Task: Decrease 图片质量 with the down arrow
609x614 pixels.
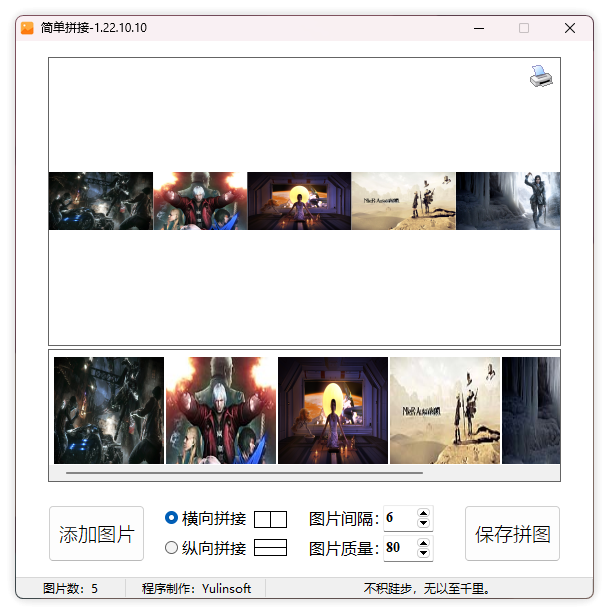Action: 423,553
